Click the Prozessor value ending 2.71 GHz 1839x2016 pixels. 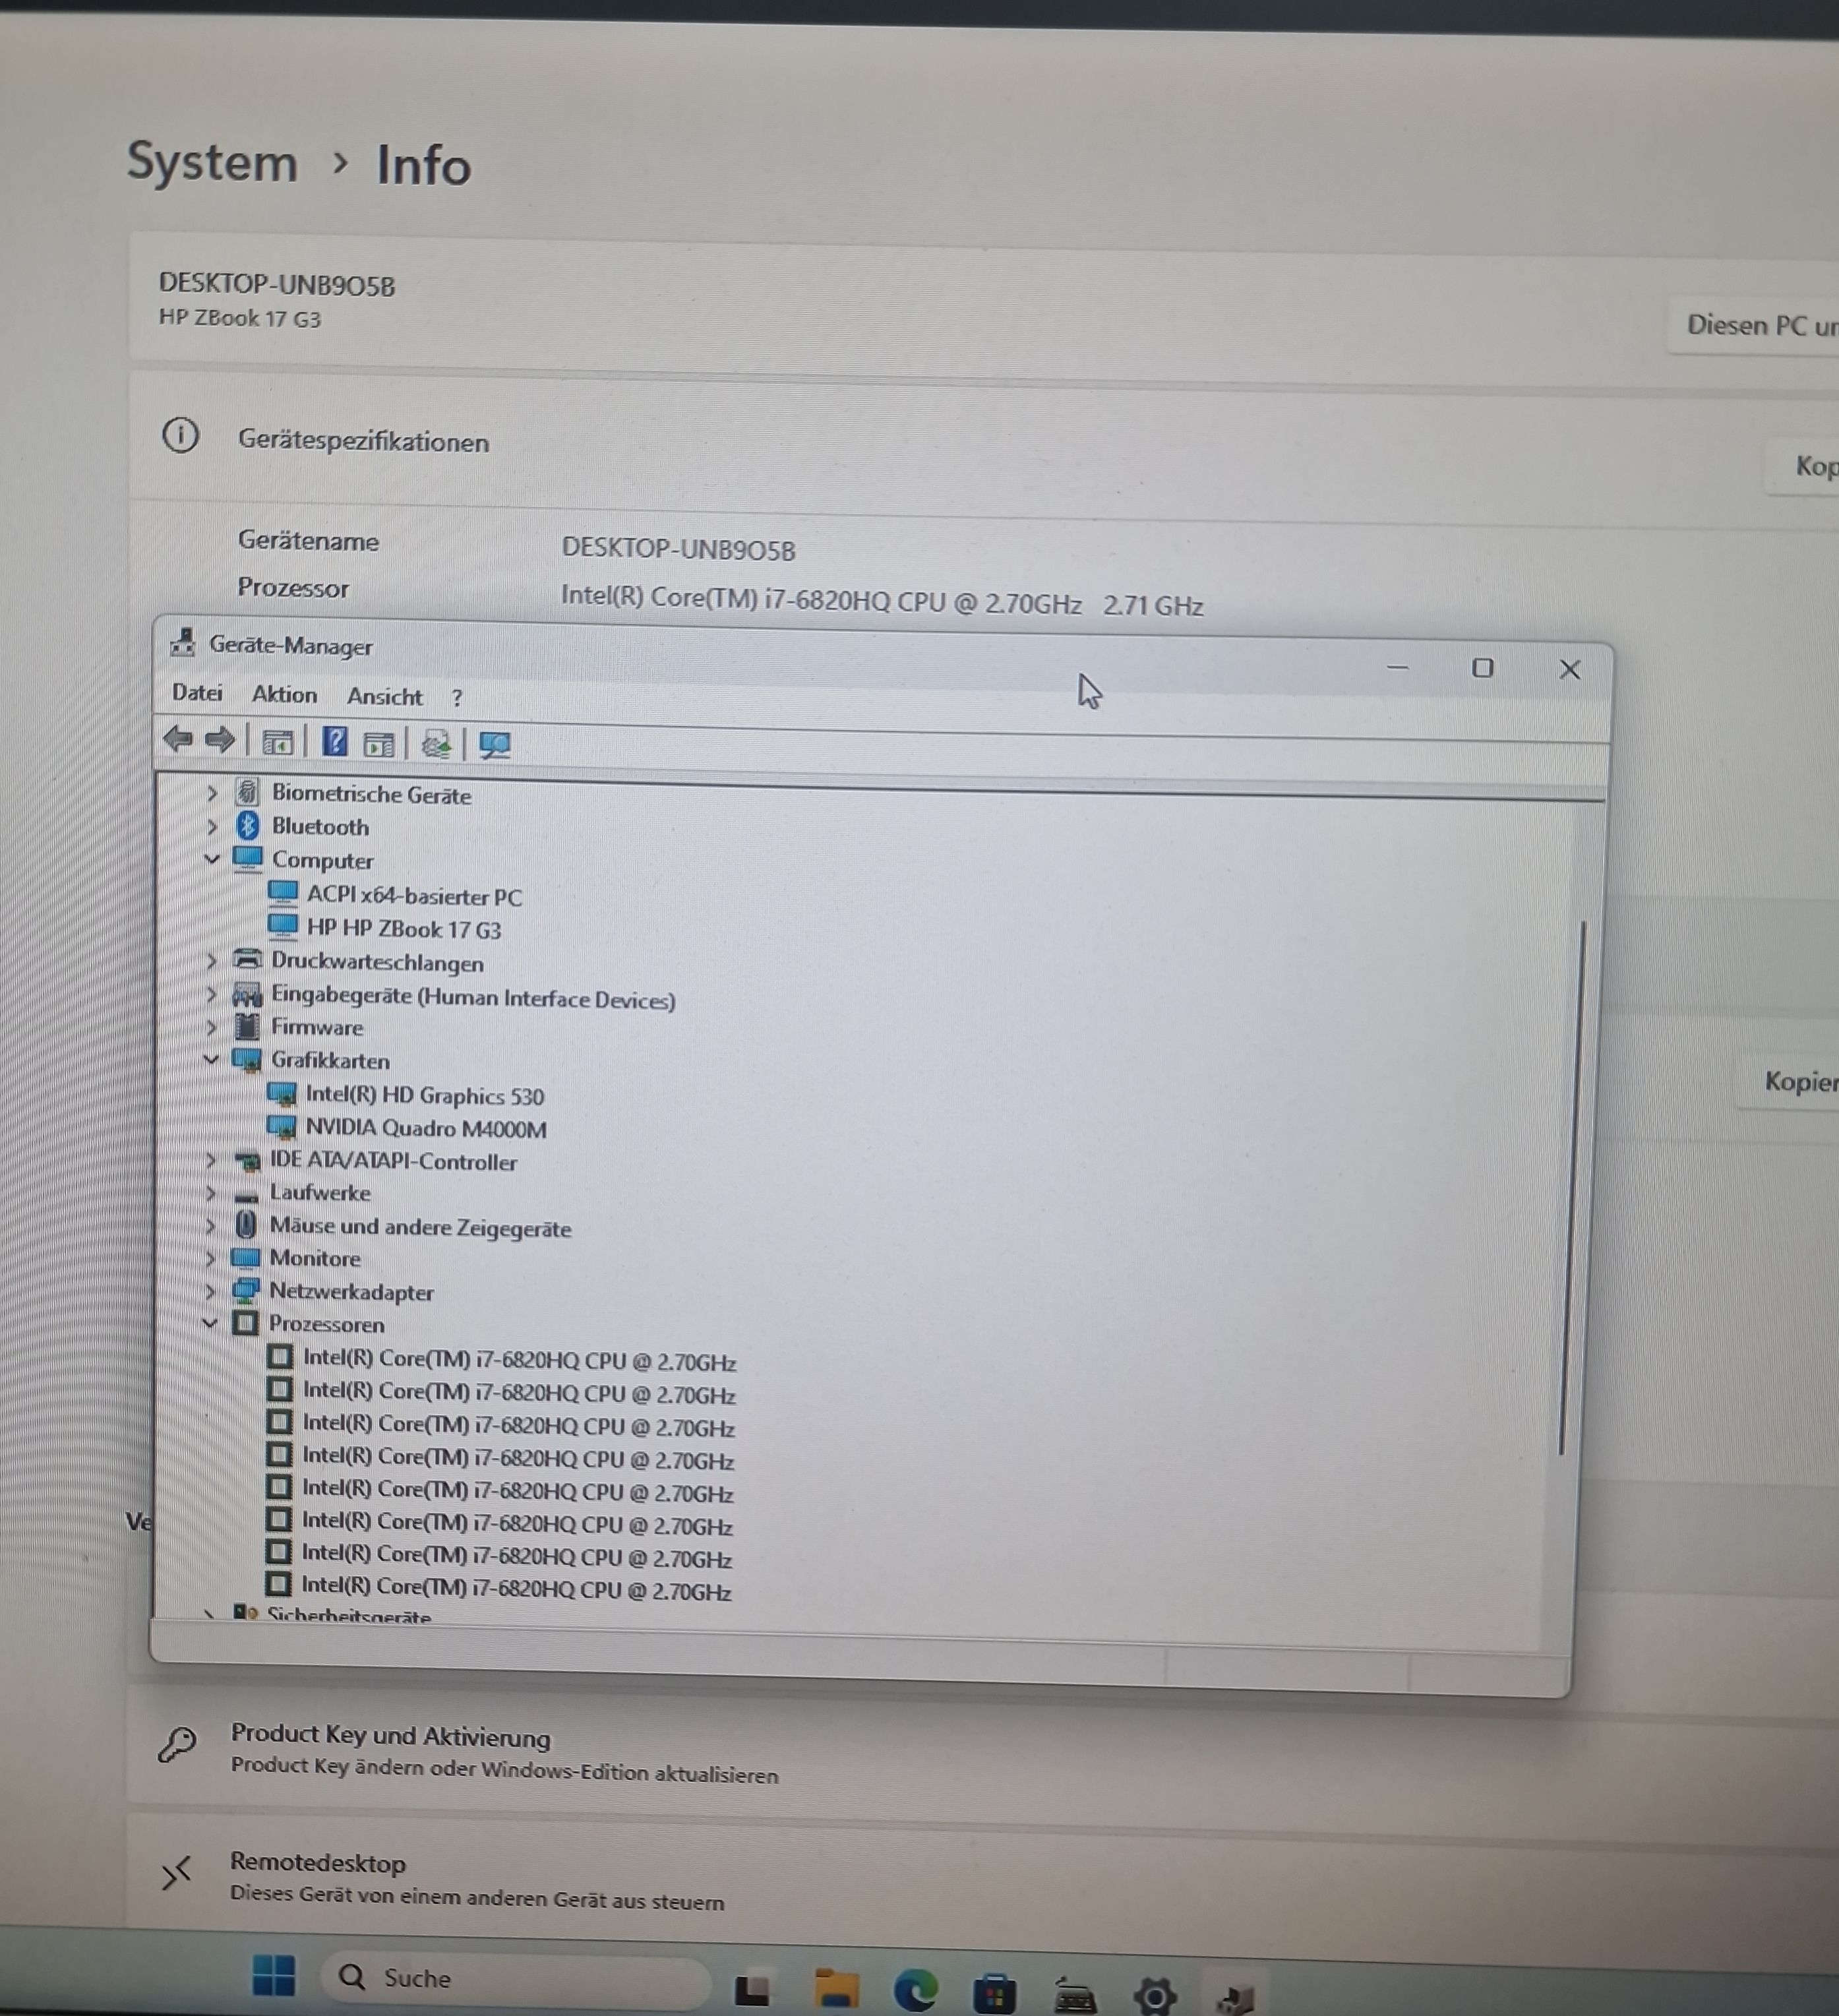[x=881, y=600]
